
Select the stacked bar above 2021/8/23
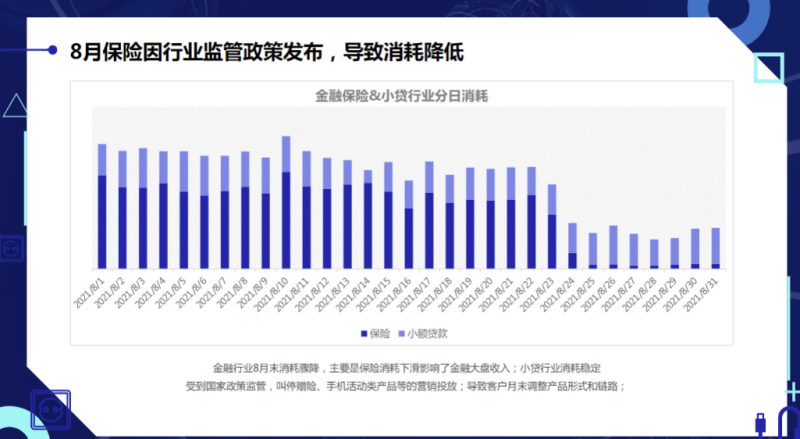(552, 227)
